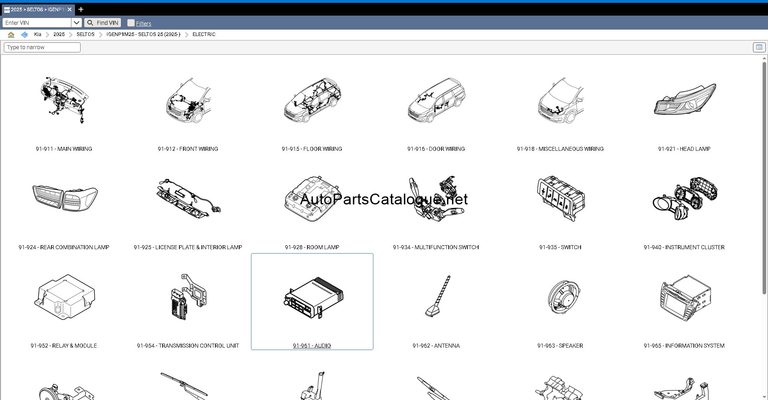Viewport: 768px width, 400px height.
Task: Select the 91-961 Audio unit illustration
Action: click(312, 297)
